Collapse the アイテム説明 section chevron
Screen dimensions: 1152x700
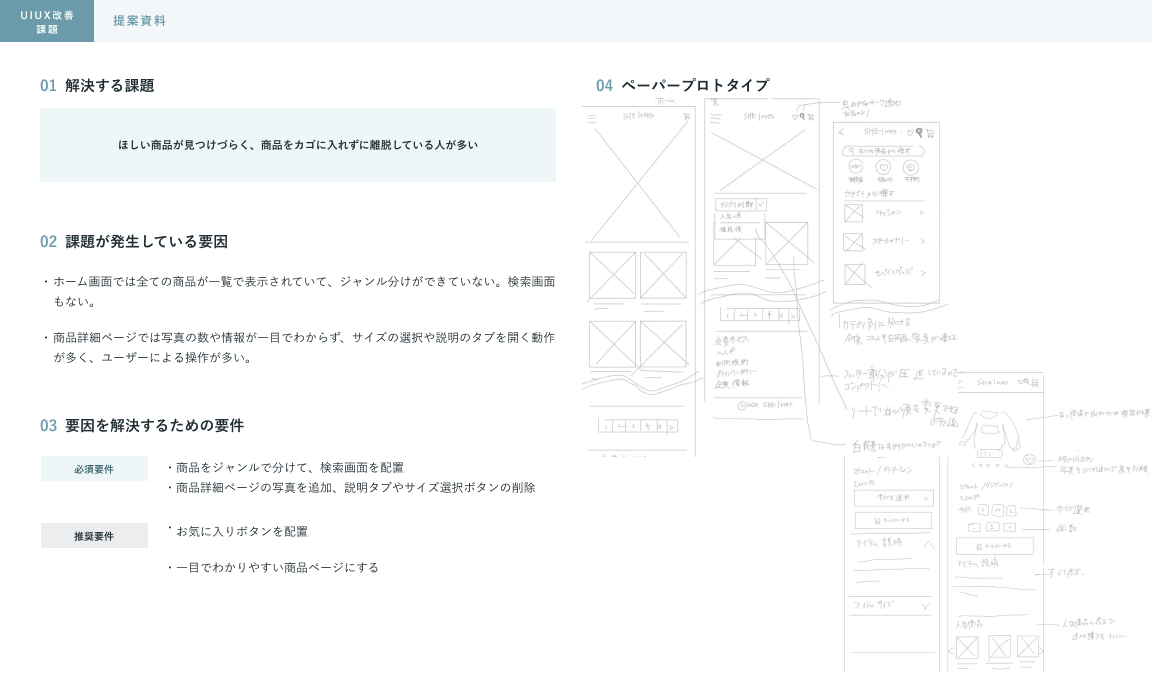click(x=928, y=545)
